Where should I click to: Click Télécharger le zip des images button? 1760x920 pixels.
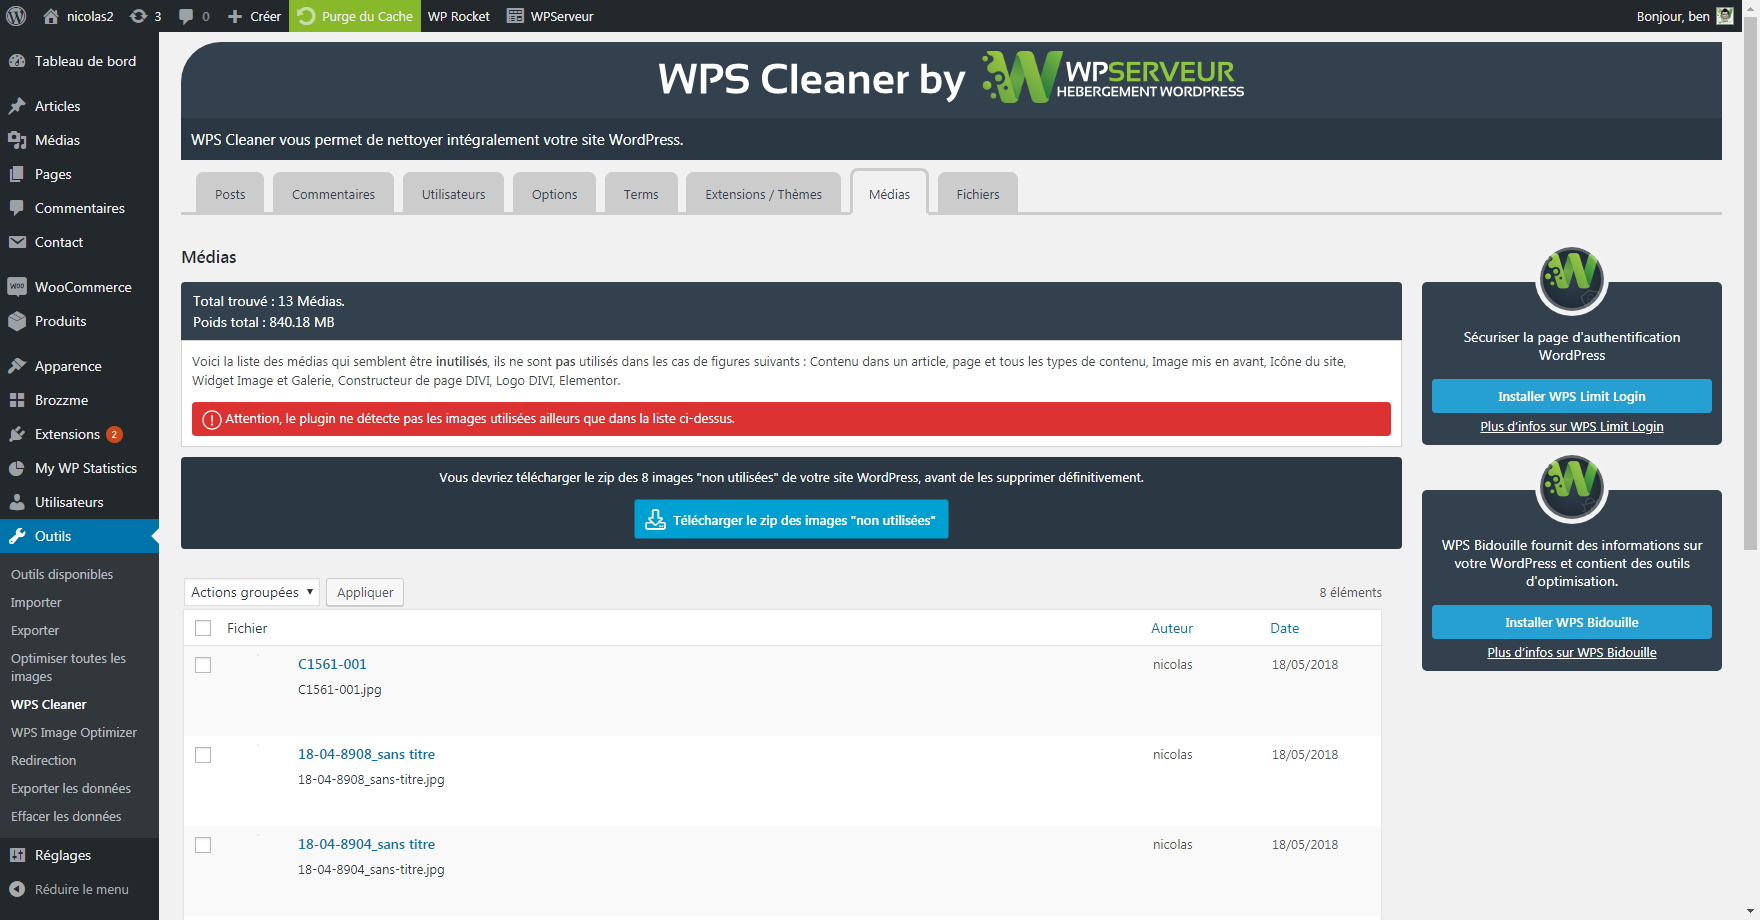pos(791,519)
